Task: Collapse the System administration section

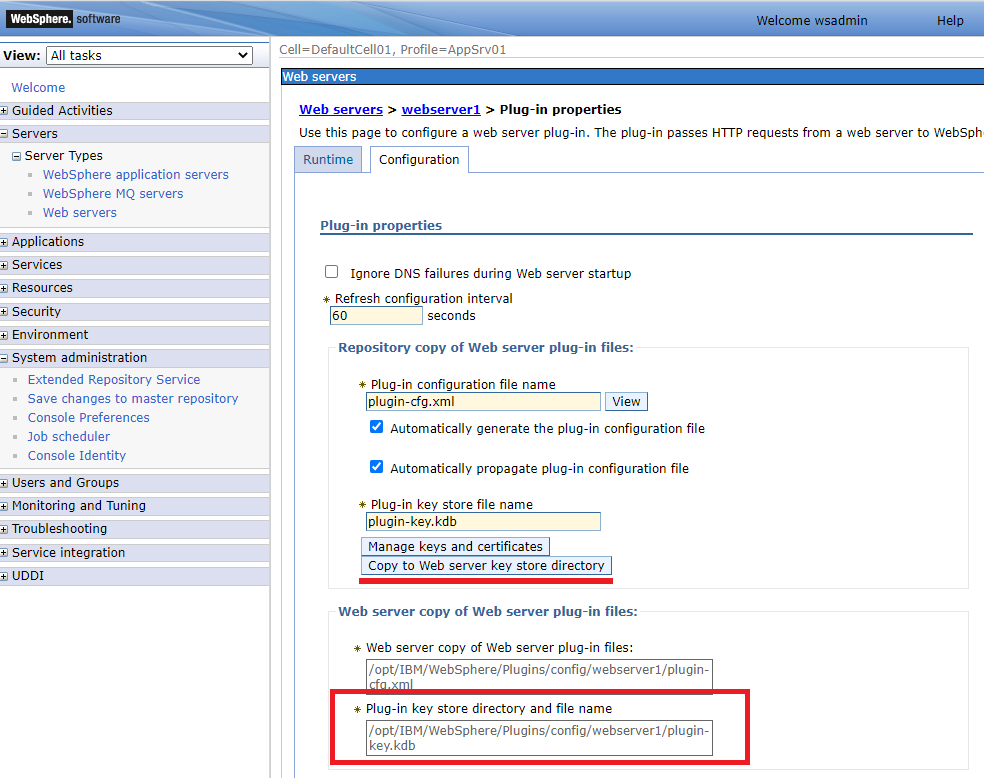Action: pos(4,358)
